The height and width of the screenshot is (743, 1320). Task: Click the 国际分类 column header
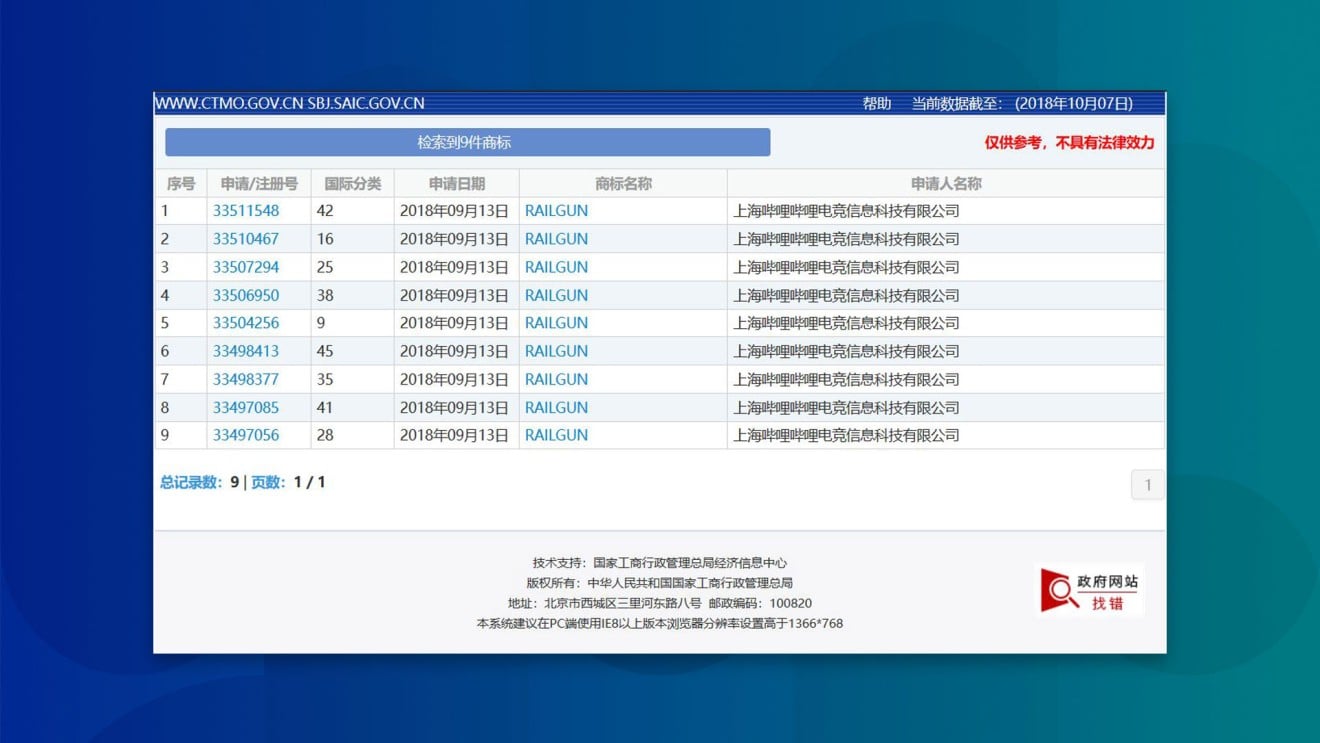coord(353,183)
